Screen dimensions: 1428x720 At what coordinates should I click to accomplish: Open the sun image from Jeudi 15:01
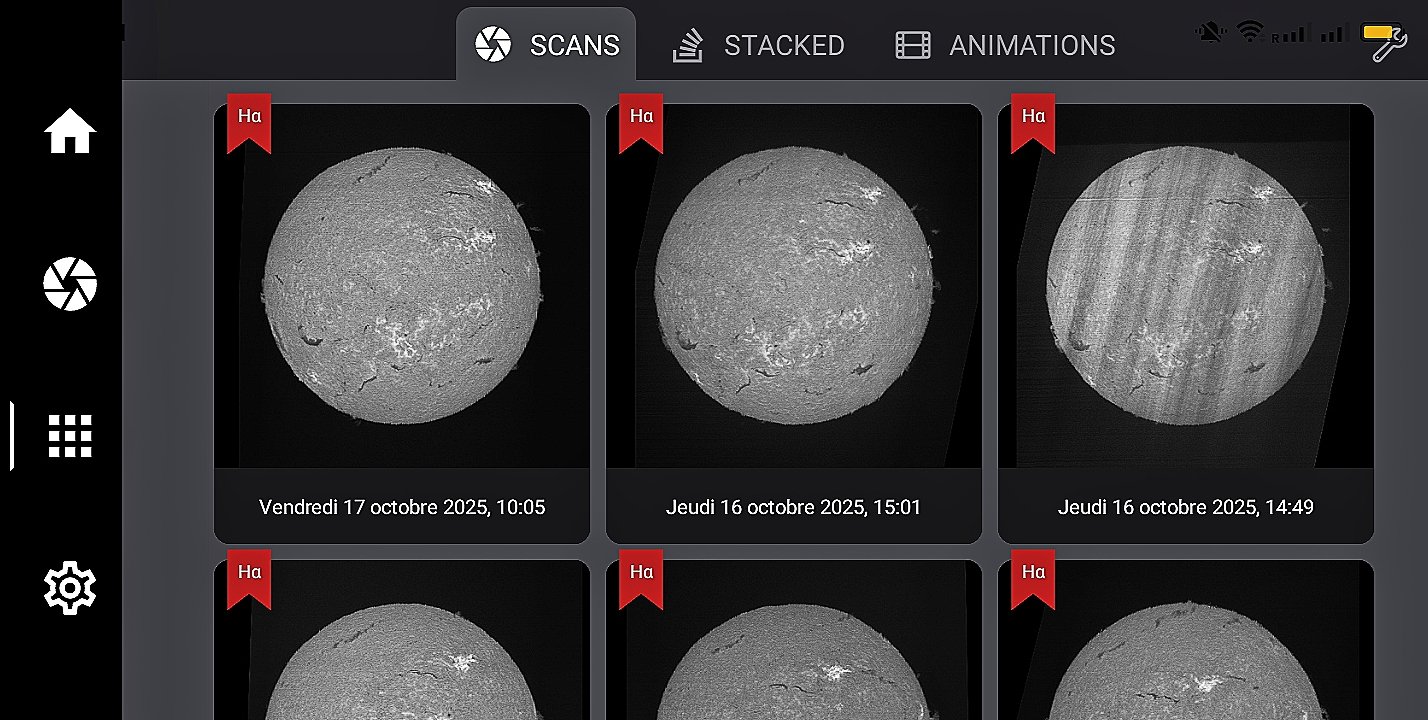(x=794, y=287)
